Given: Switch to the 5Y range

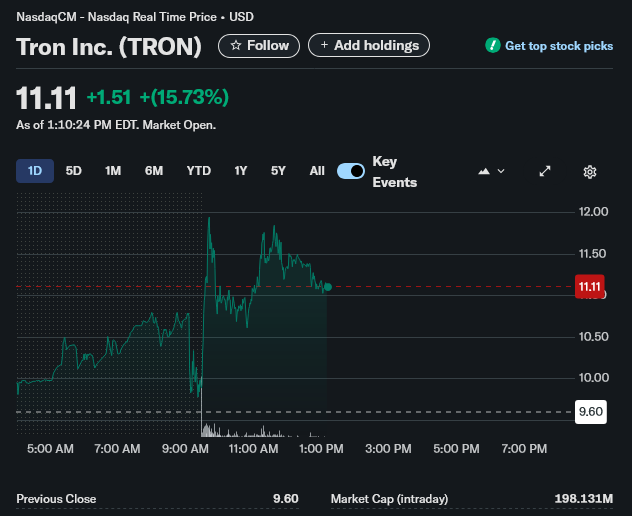Looking at the screenshot, I should coord(278,171).
